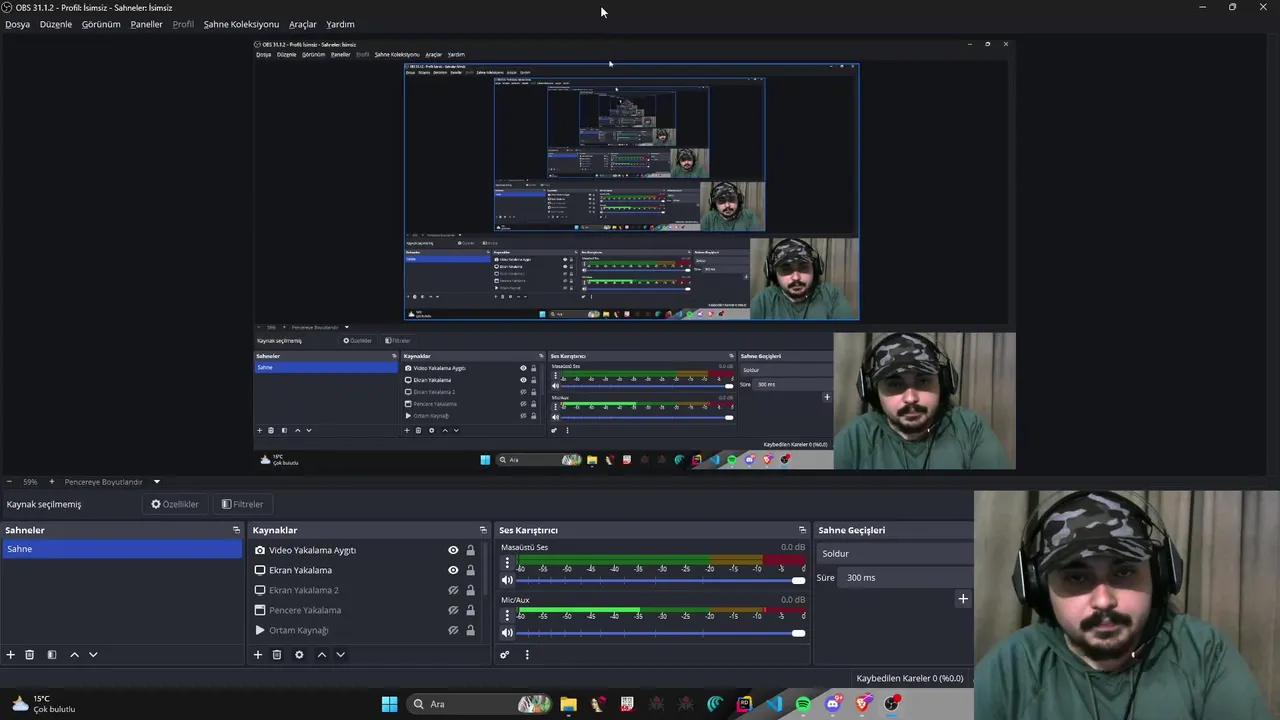Zoom in preview with plus icon

pyautogui.click(x=51, y=482)
